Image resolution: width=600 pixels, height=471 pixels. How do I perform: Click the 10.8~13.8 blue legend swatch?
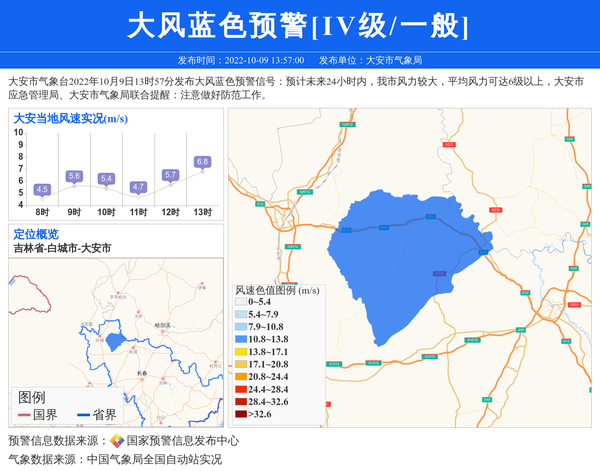(x=241, y=339)
